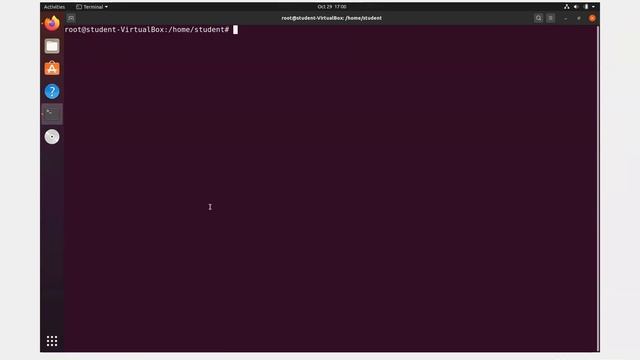Click the battery icon in top bar
Screen dimensions: 640x360
tap(586, 7)
